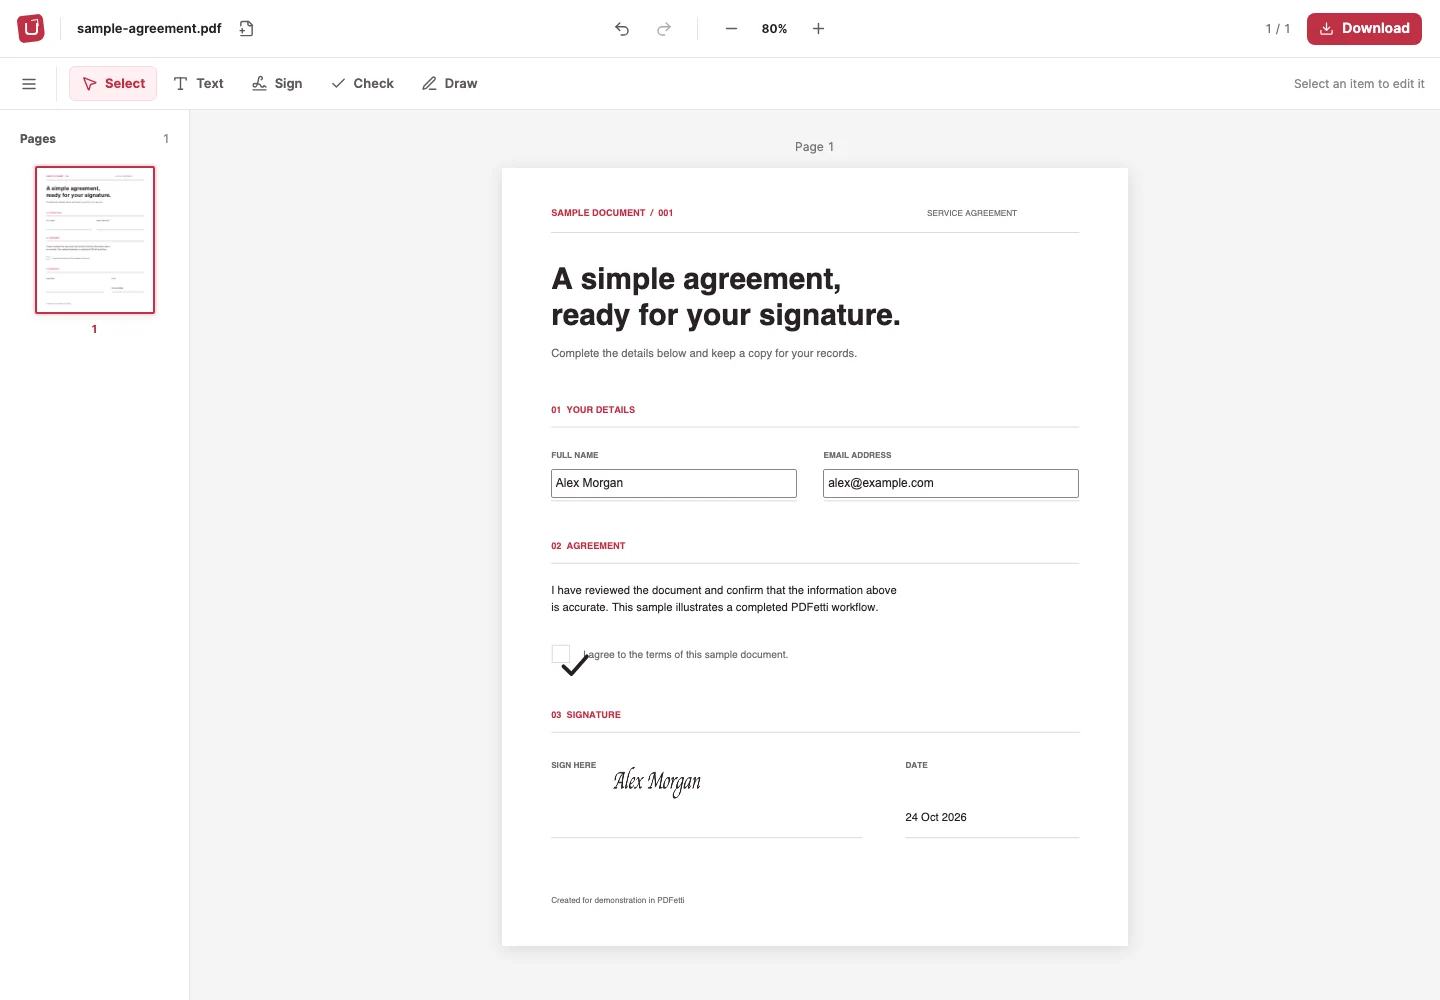
Task: Click the 'Page 1' label above document
Action: 814,147
